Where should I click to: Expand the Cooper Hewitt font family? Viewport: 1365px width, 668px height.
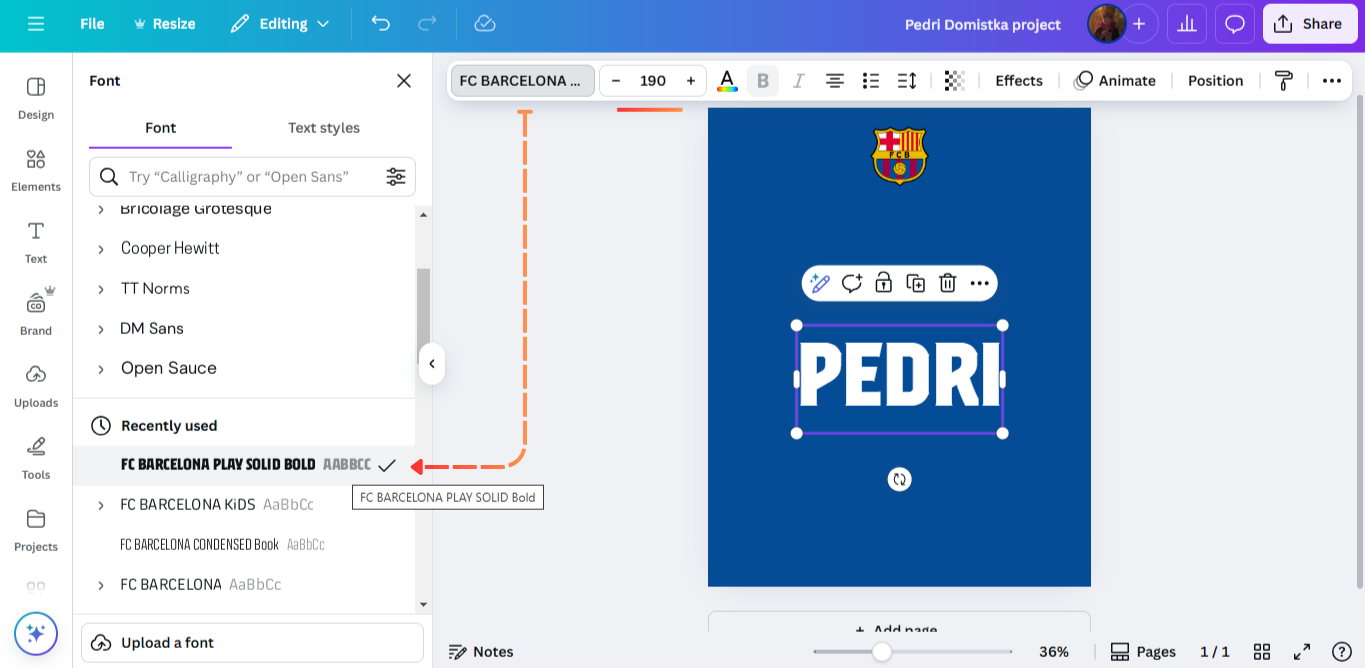pyautogui.click(x=101, y=249)
